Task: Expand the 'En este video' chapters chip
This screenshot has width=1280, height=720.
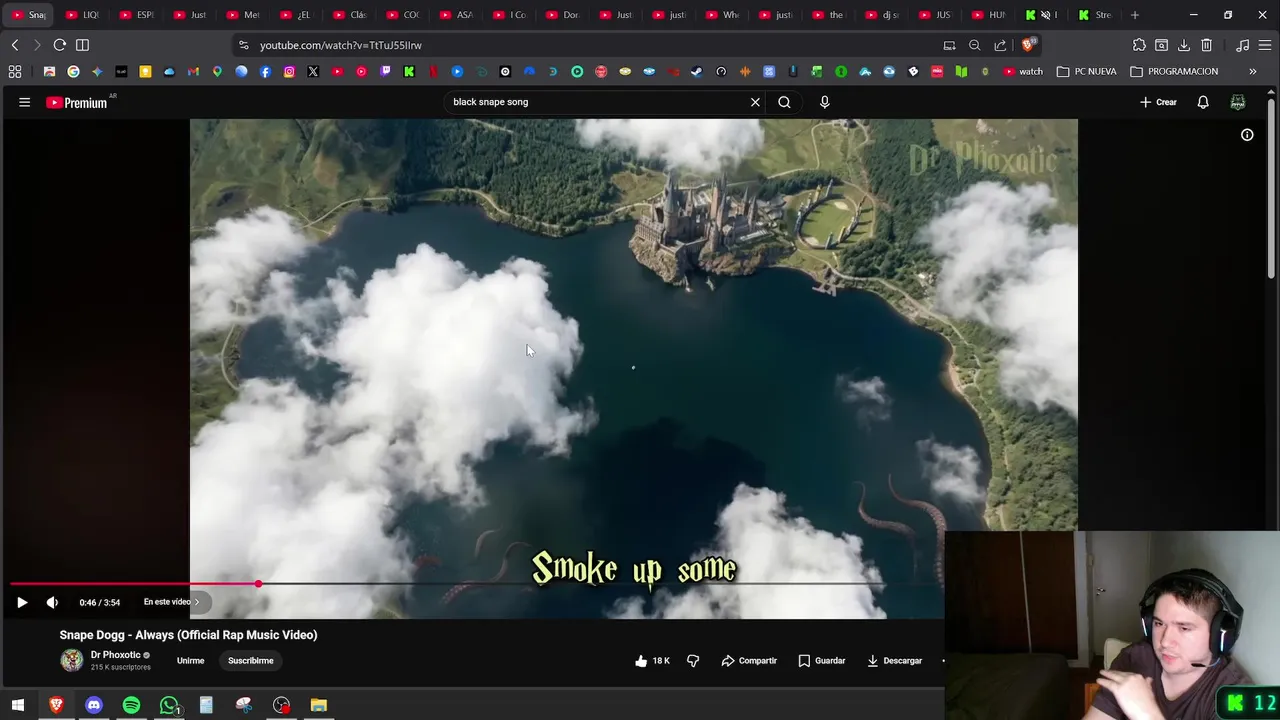Action: (x=172, y=602)
